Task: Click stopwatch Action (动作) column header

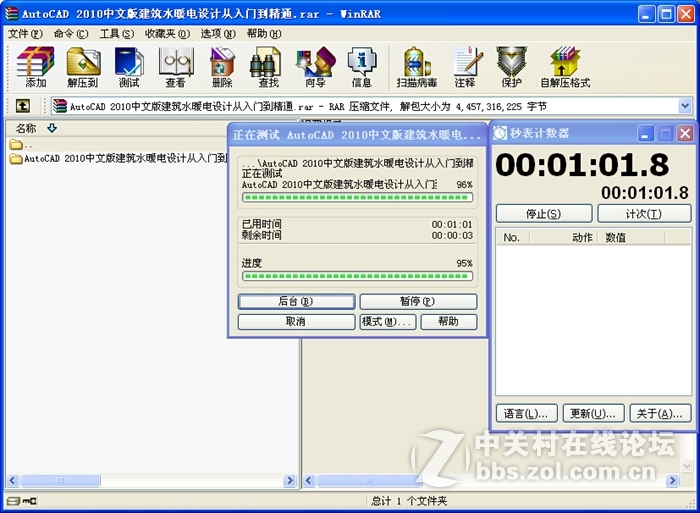Action: (563, 237)
